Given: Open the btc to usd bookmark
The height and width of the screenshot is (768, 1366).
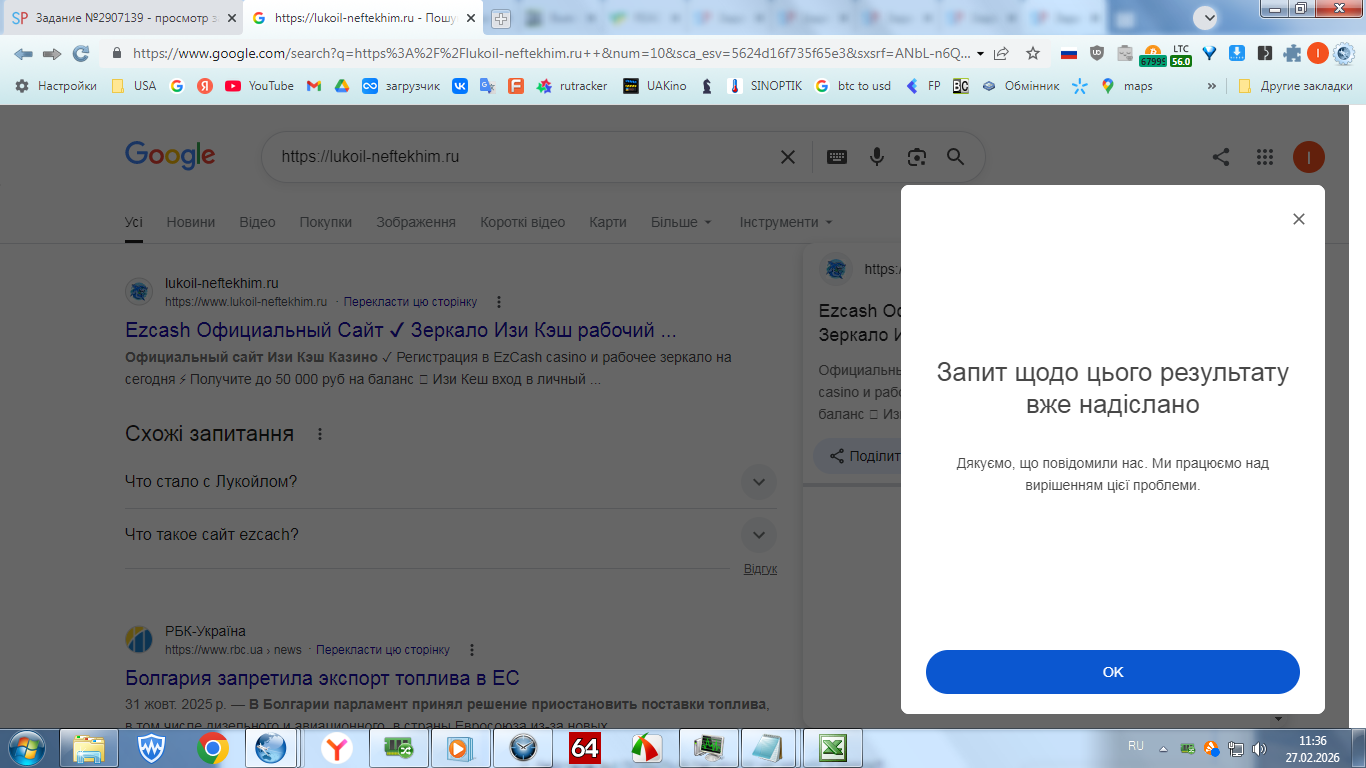Looking at the screenshot, I should 853,86.
